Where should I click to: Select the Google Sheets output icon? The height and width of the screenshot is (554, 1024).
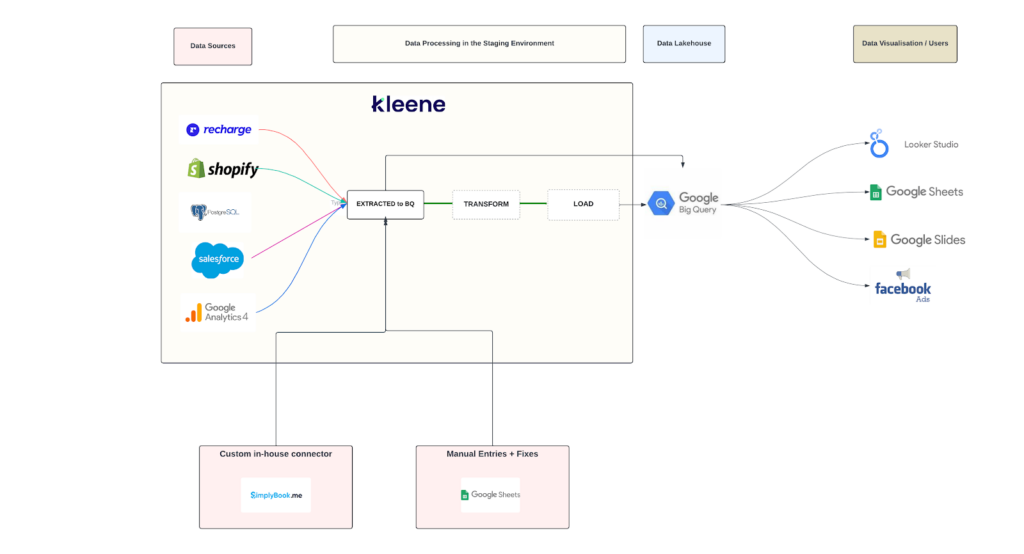(x=874, y=192)
